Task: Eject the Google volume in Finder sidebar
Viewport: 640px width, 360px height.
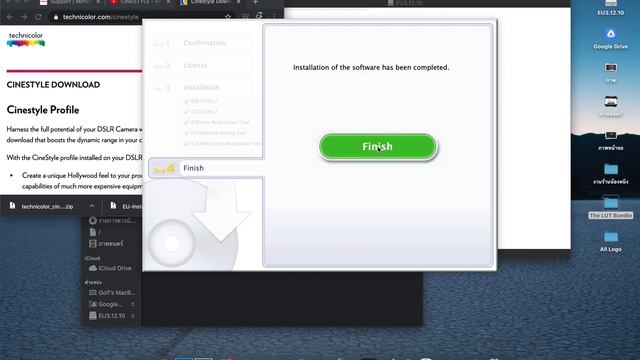Action: (133, 304)
